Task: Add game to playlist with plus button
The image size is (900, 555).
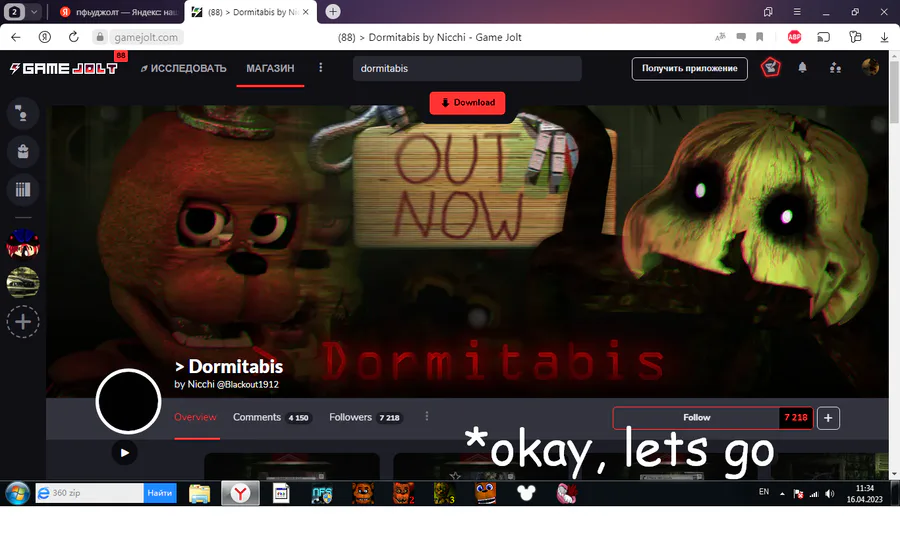Action: tap(828, 418)
